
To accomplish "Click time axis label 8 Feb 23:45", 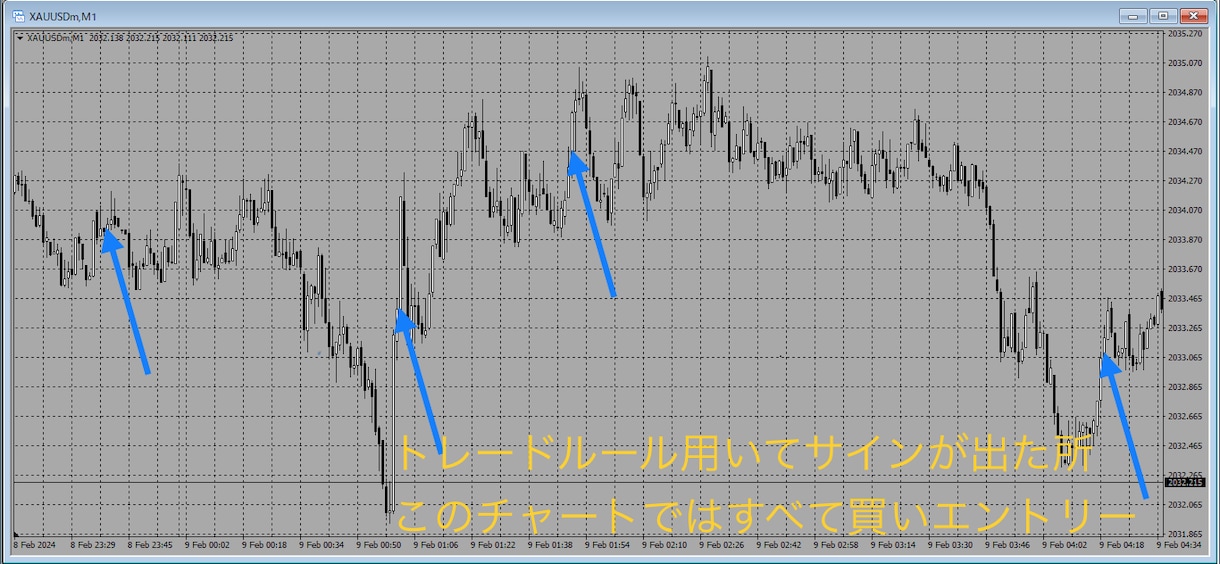I will click(150, 546).
